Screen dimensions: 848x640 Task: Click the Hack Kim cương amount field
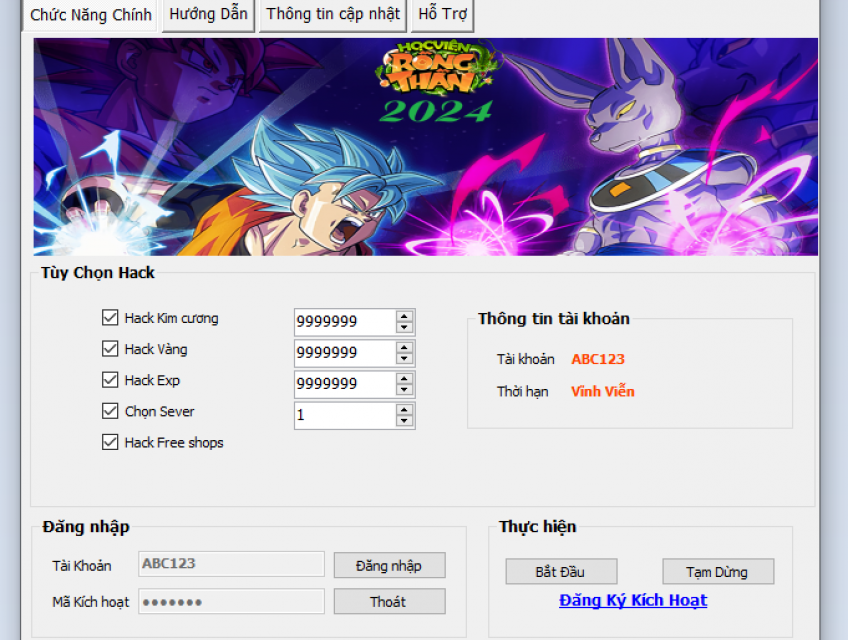[x=345, y=322]
